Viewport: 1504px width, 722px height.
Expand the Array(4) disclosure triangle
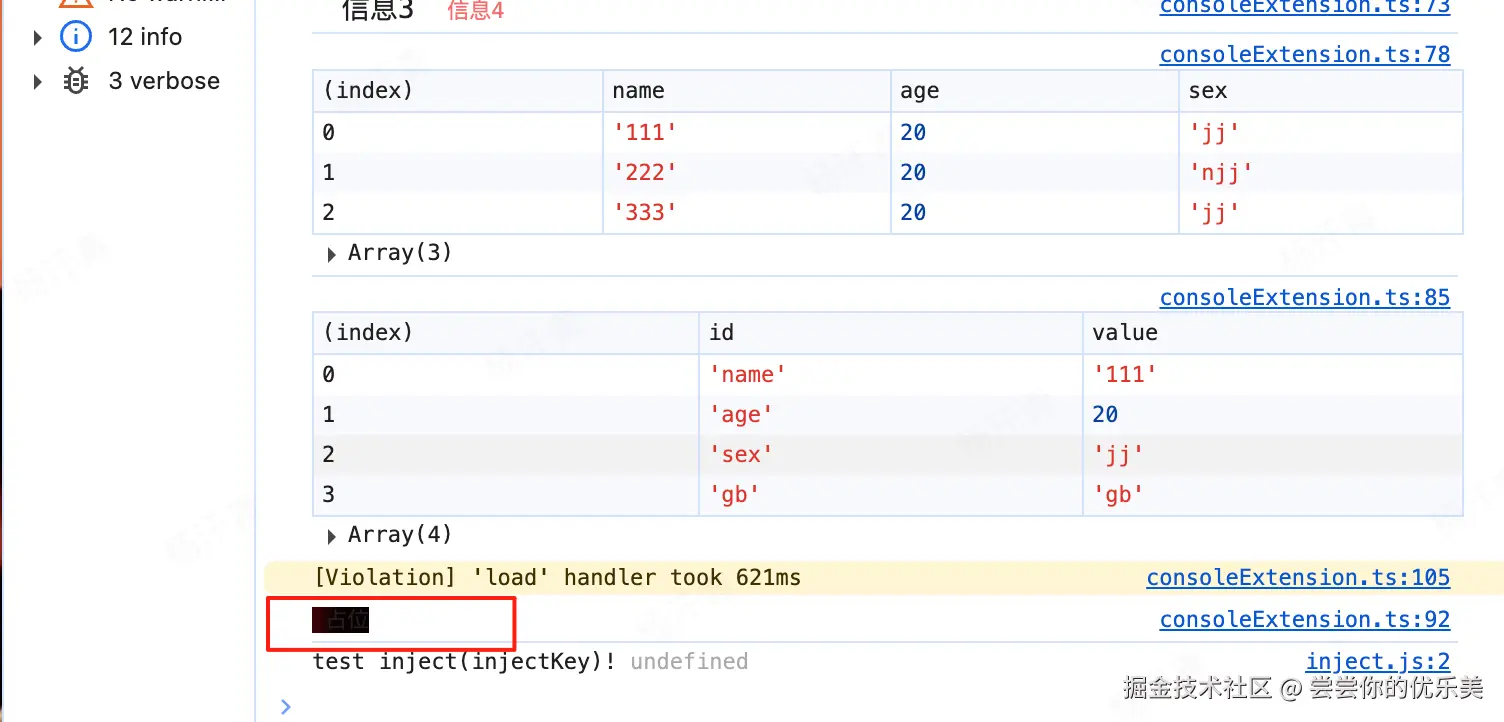point(332,536)
